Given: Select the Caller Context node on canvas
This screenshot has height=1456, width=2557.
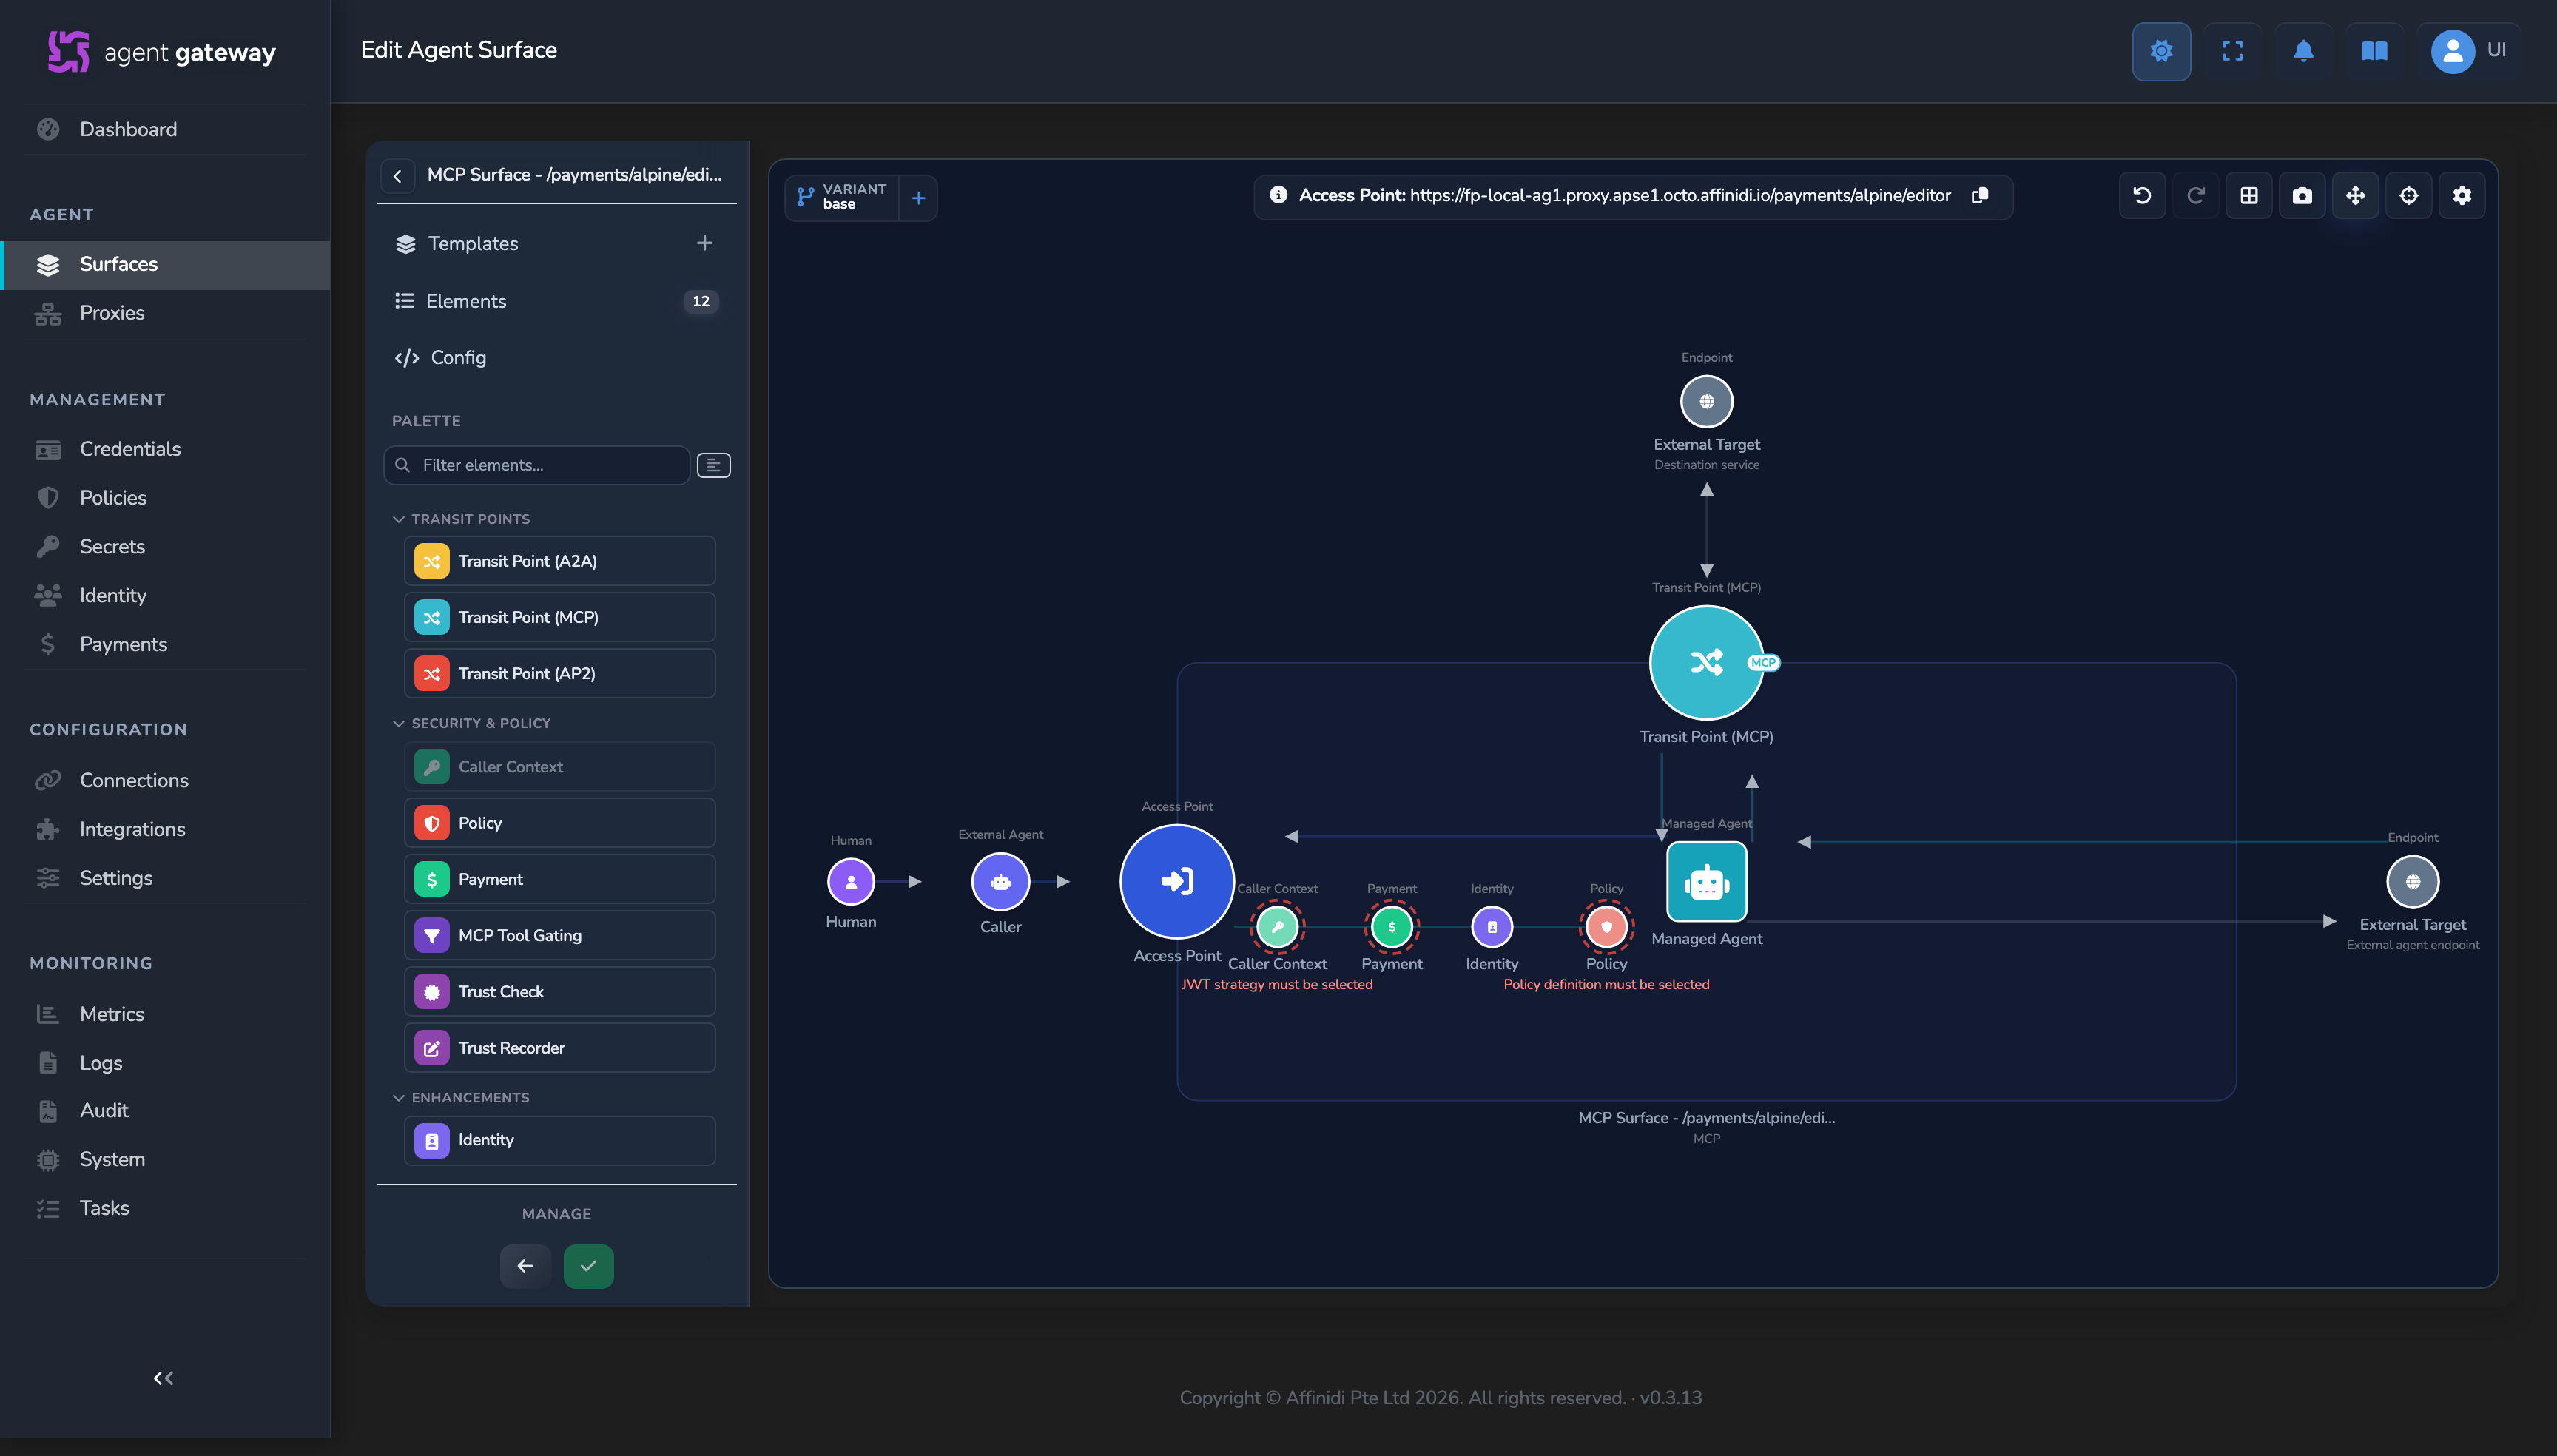Looking at the screenshot, I should pos(1277,927).
